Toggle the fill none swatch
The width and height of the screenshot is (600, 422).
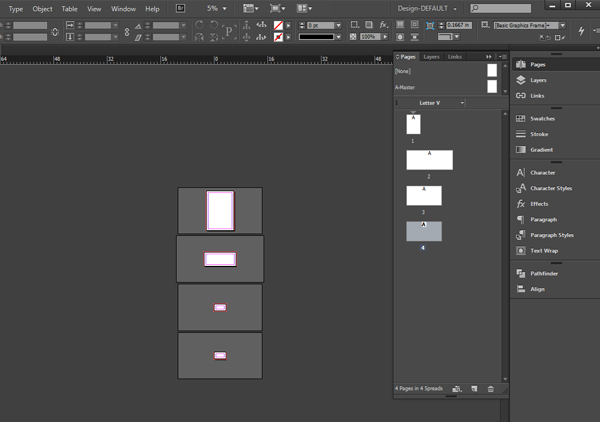coord(278,26)
